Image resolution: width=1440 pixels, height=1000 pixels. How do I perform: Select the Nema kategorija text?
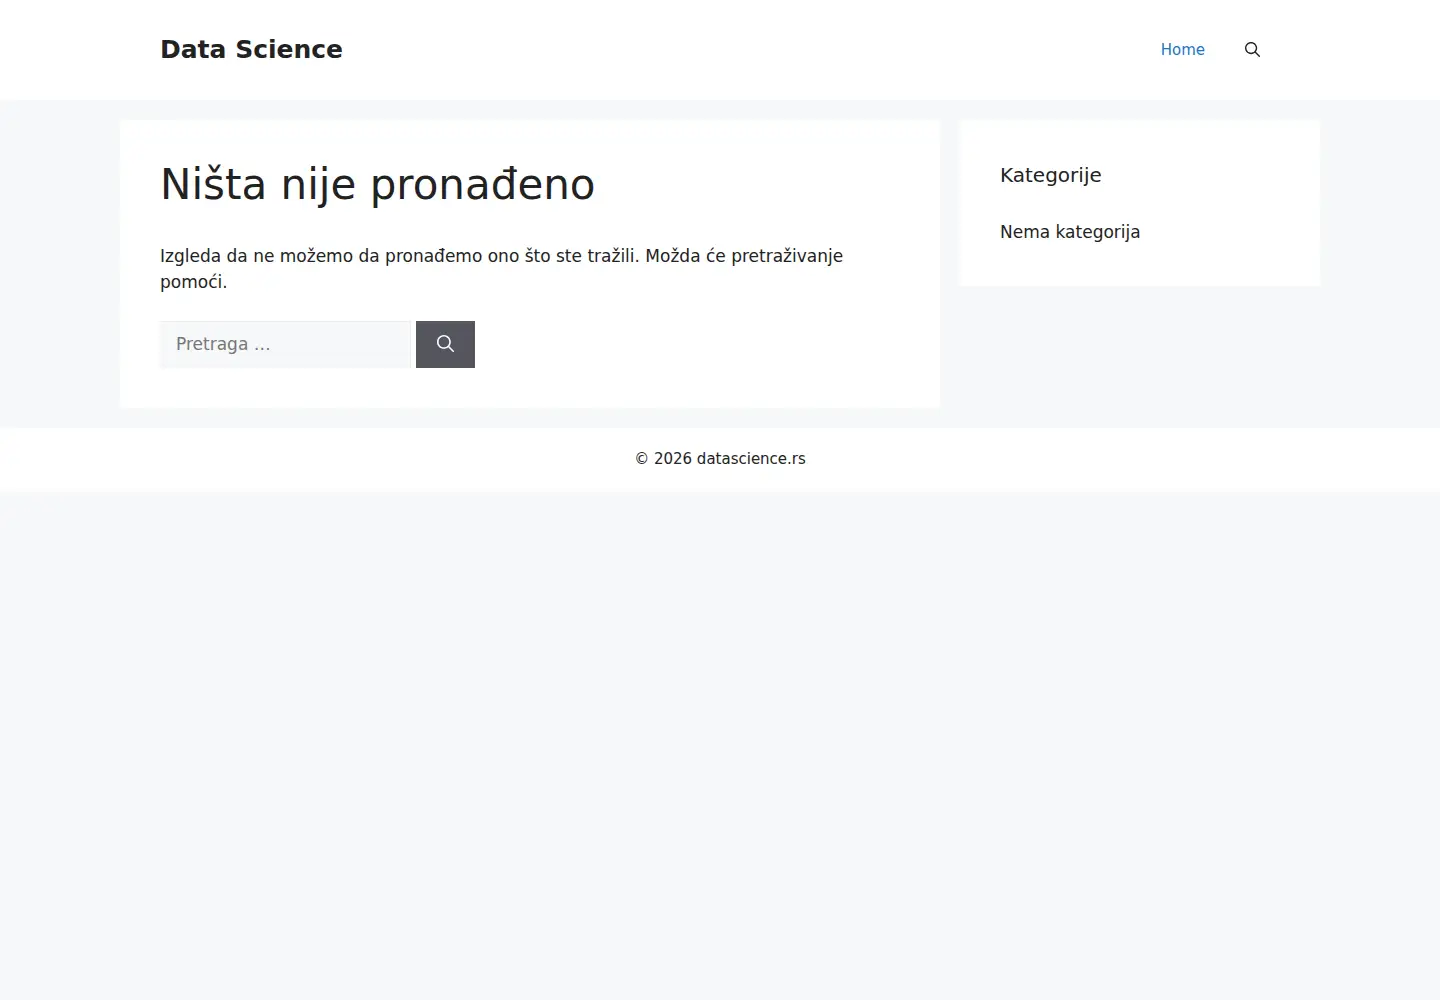[1070, 232]
